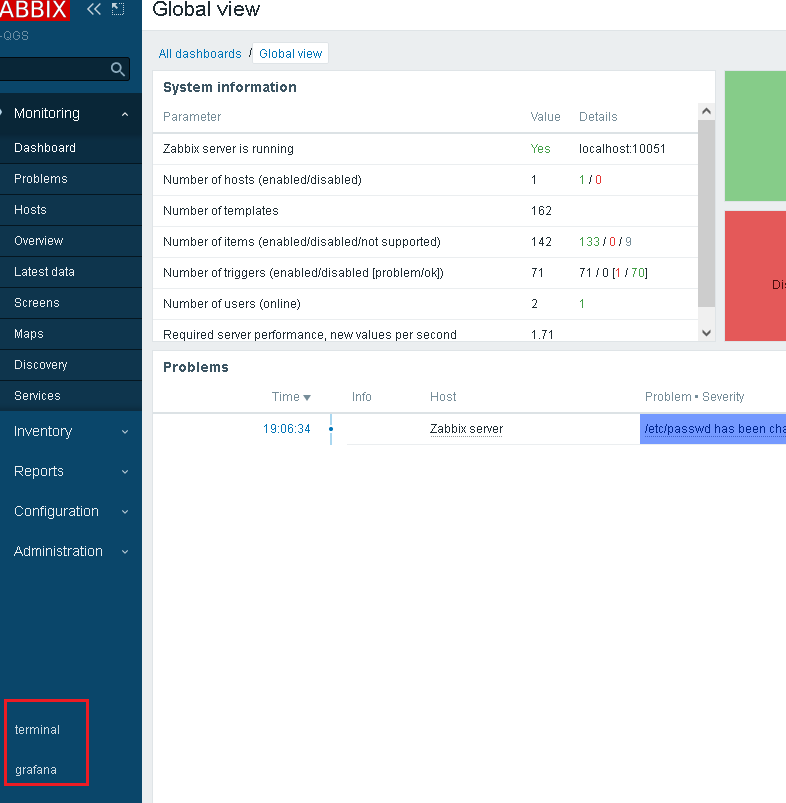Viewport: 786px width, 803px height.
Task: Expand the Administration section
Action: [x=71, y=551]
